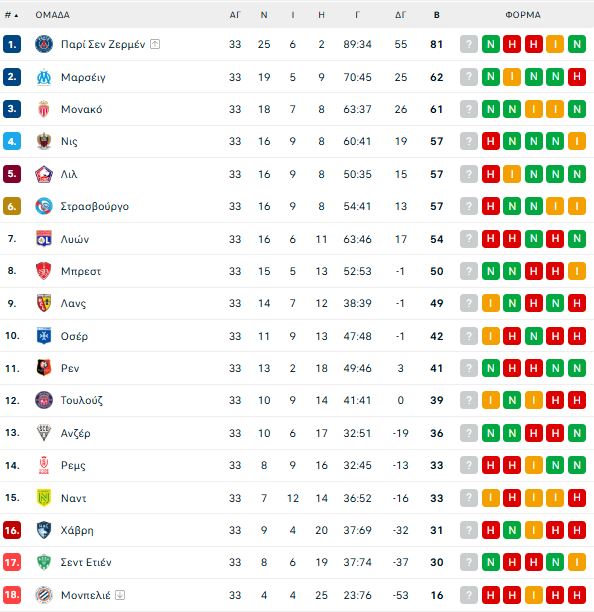Open the Τουλούζ team page link
The image size is (594, 612).
[x=82, y=400]
